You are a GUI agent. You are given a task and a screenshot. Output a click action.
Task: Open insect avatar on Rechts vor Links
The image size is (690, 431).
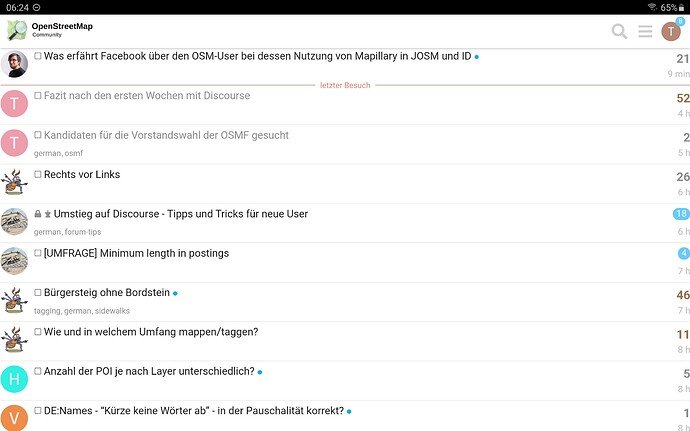click(x=14, y=182)
